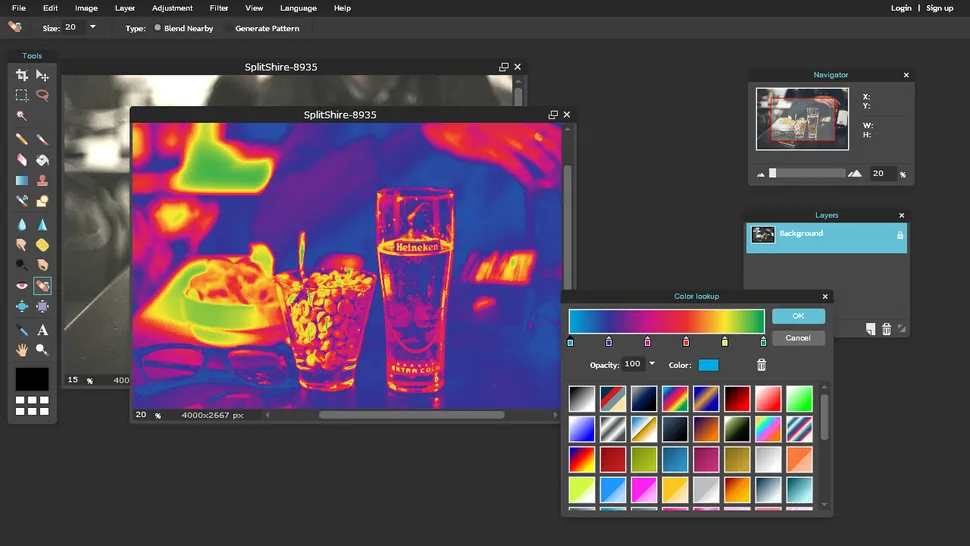Activate the Type text tool
970x546 pixels.
pos(42,330)
